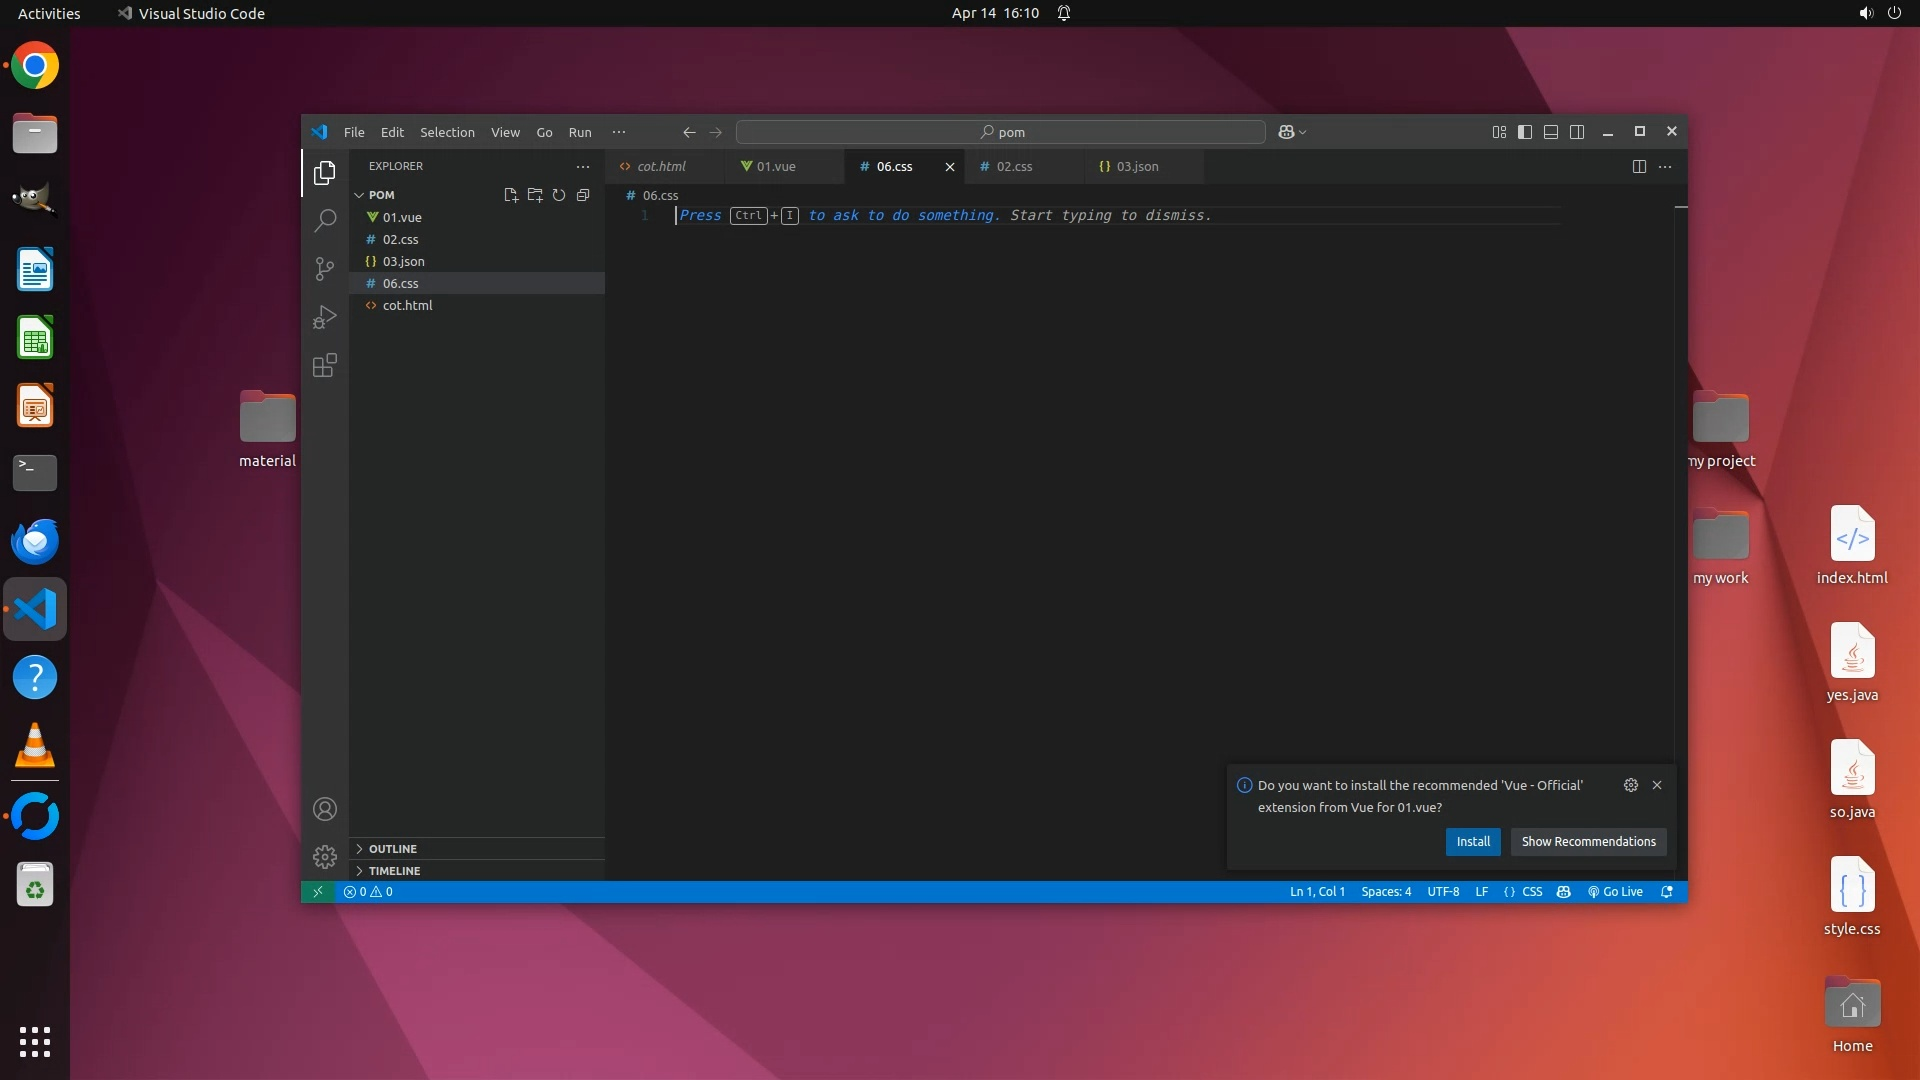Toggle primary side bar visibility
1920x1080 pixels.
click(x=1525, y=132)
